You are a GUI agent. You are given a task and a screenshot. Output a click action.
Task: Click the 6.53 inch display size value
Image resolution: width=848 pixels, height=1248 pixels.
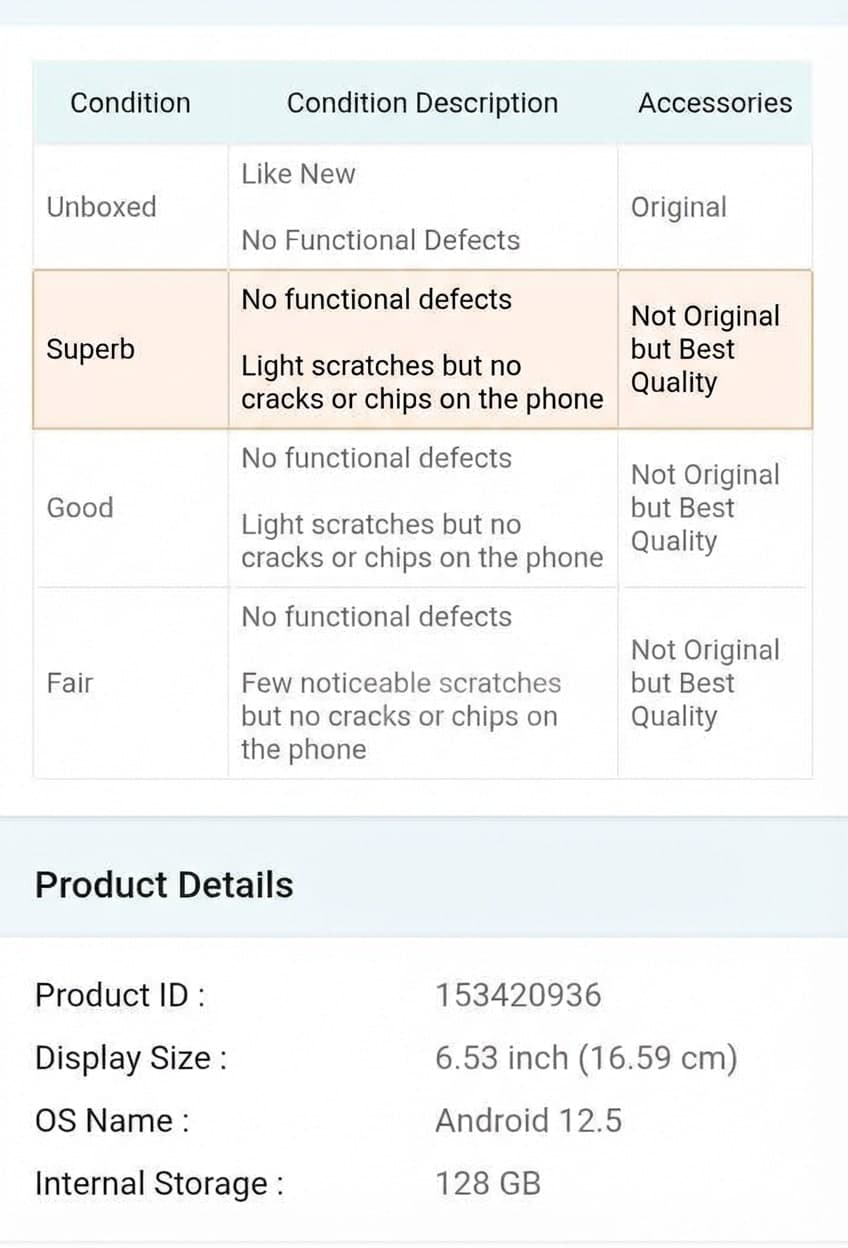click(588, 1058)
